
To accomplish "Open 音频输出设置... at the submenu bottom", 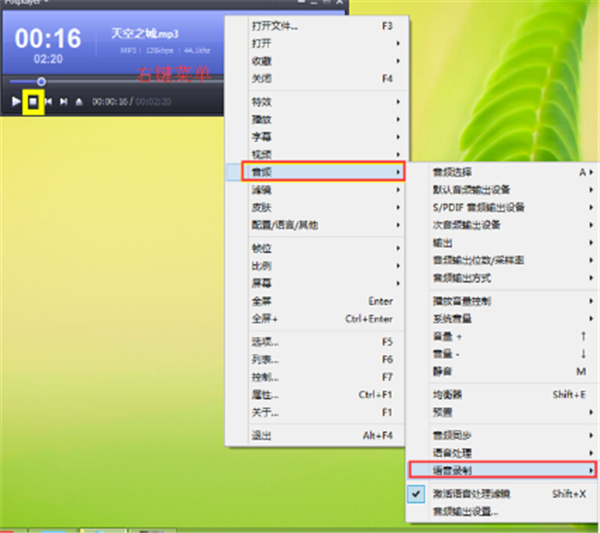I will [465, 511].
